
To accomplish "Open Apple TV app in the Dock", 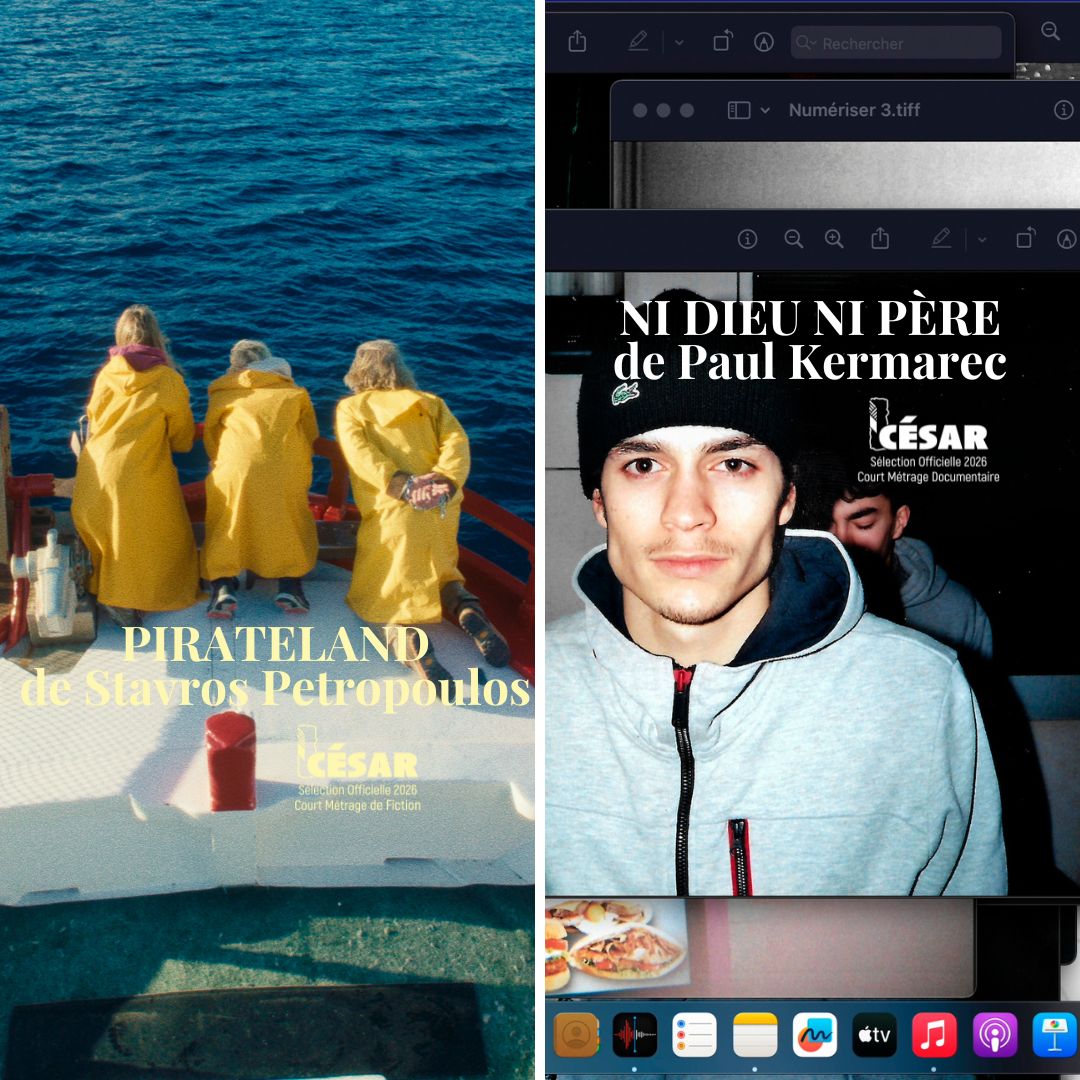I will click(874, 1035).
